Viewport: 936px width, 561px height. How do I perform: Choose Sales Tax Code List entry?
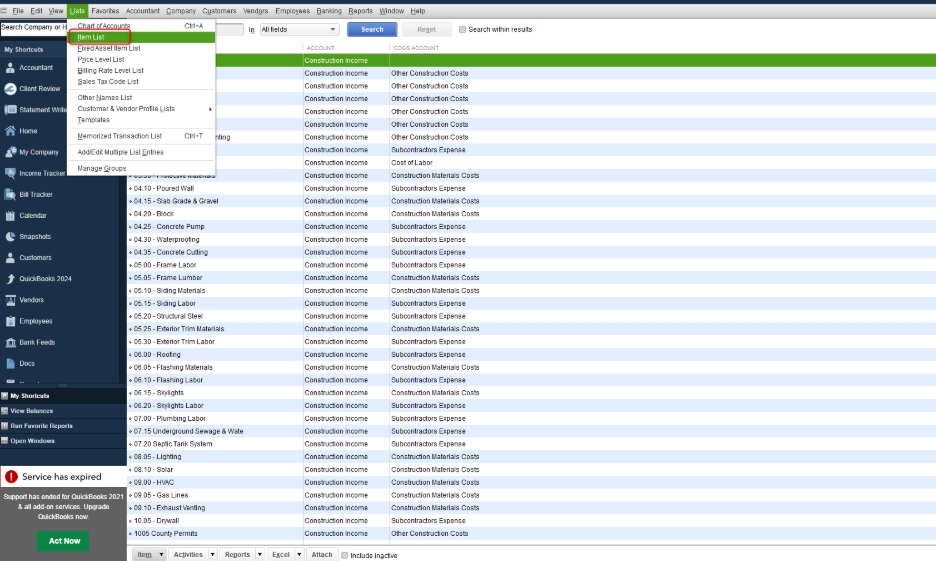tap(141, 82)
